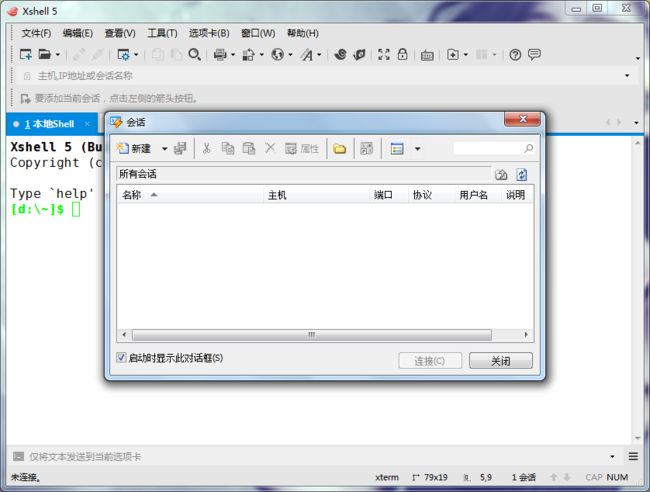650x492 pixels.
Task: Click the search magnifier in sessions dialog
Action: tap(529, 148)
